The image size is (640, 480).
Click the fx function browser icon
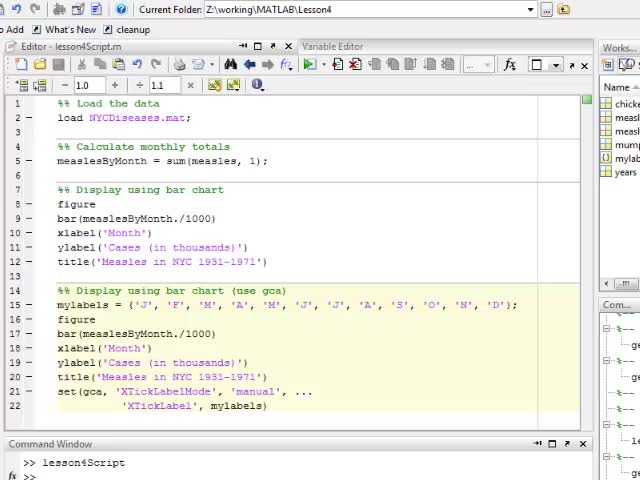coord(510,65)
